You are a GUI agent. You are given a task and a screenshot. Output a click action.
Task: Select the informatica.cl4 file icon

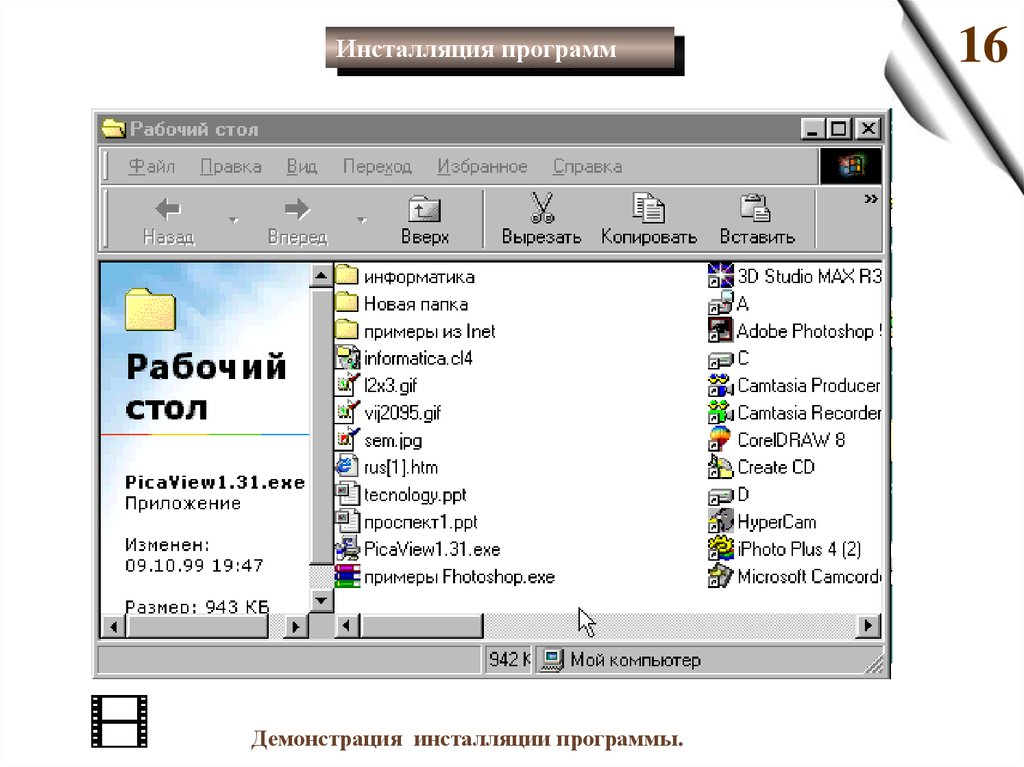347,358
